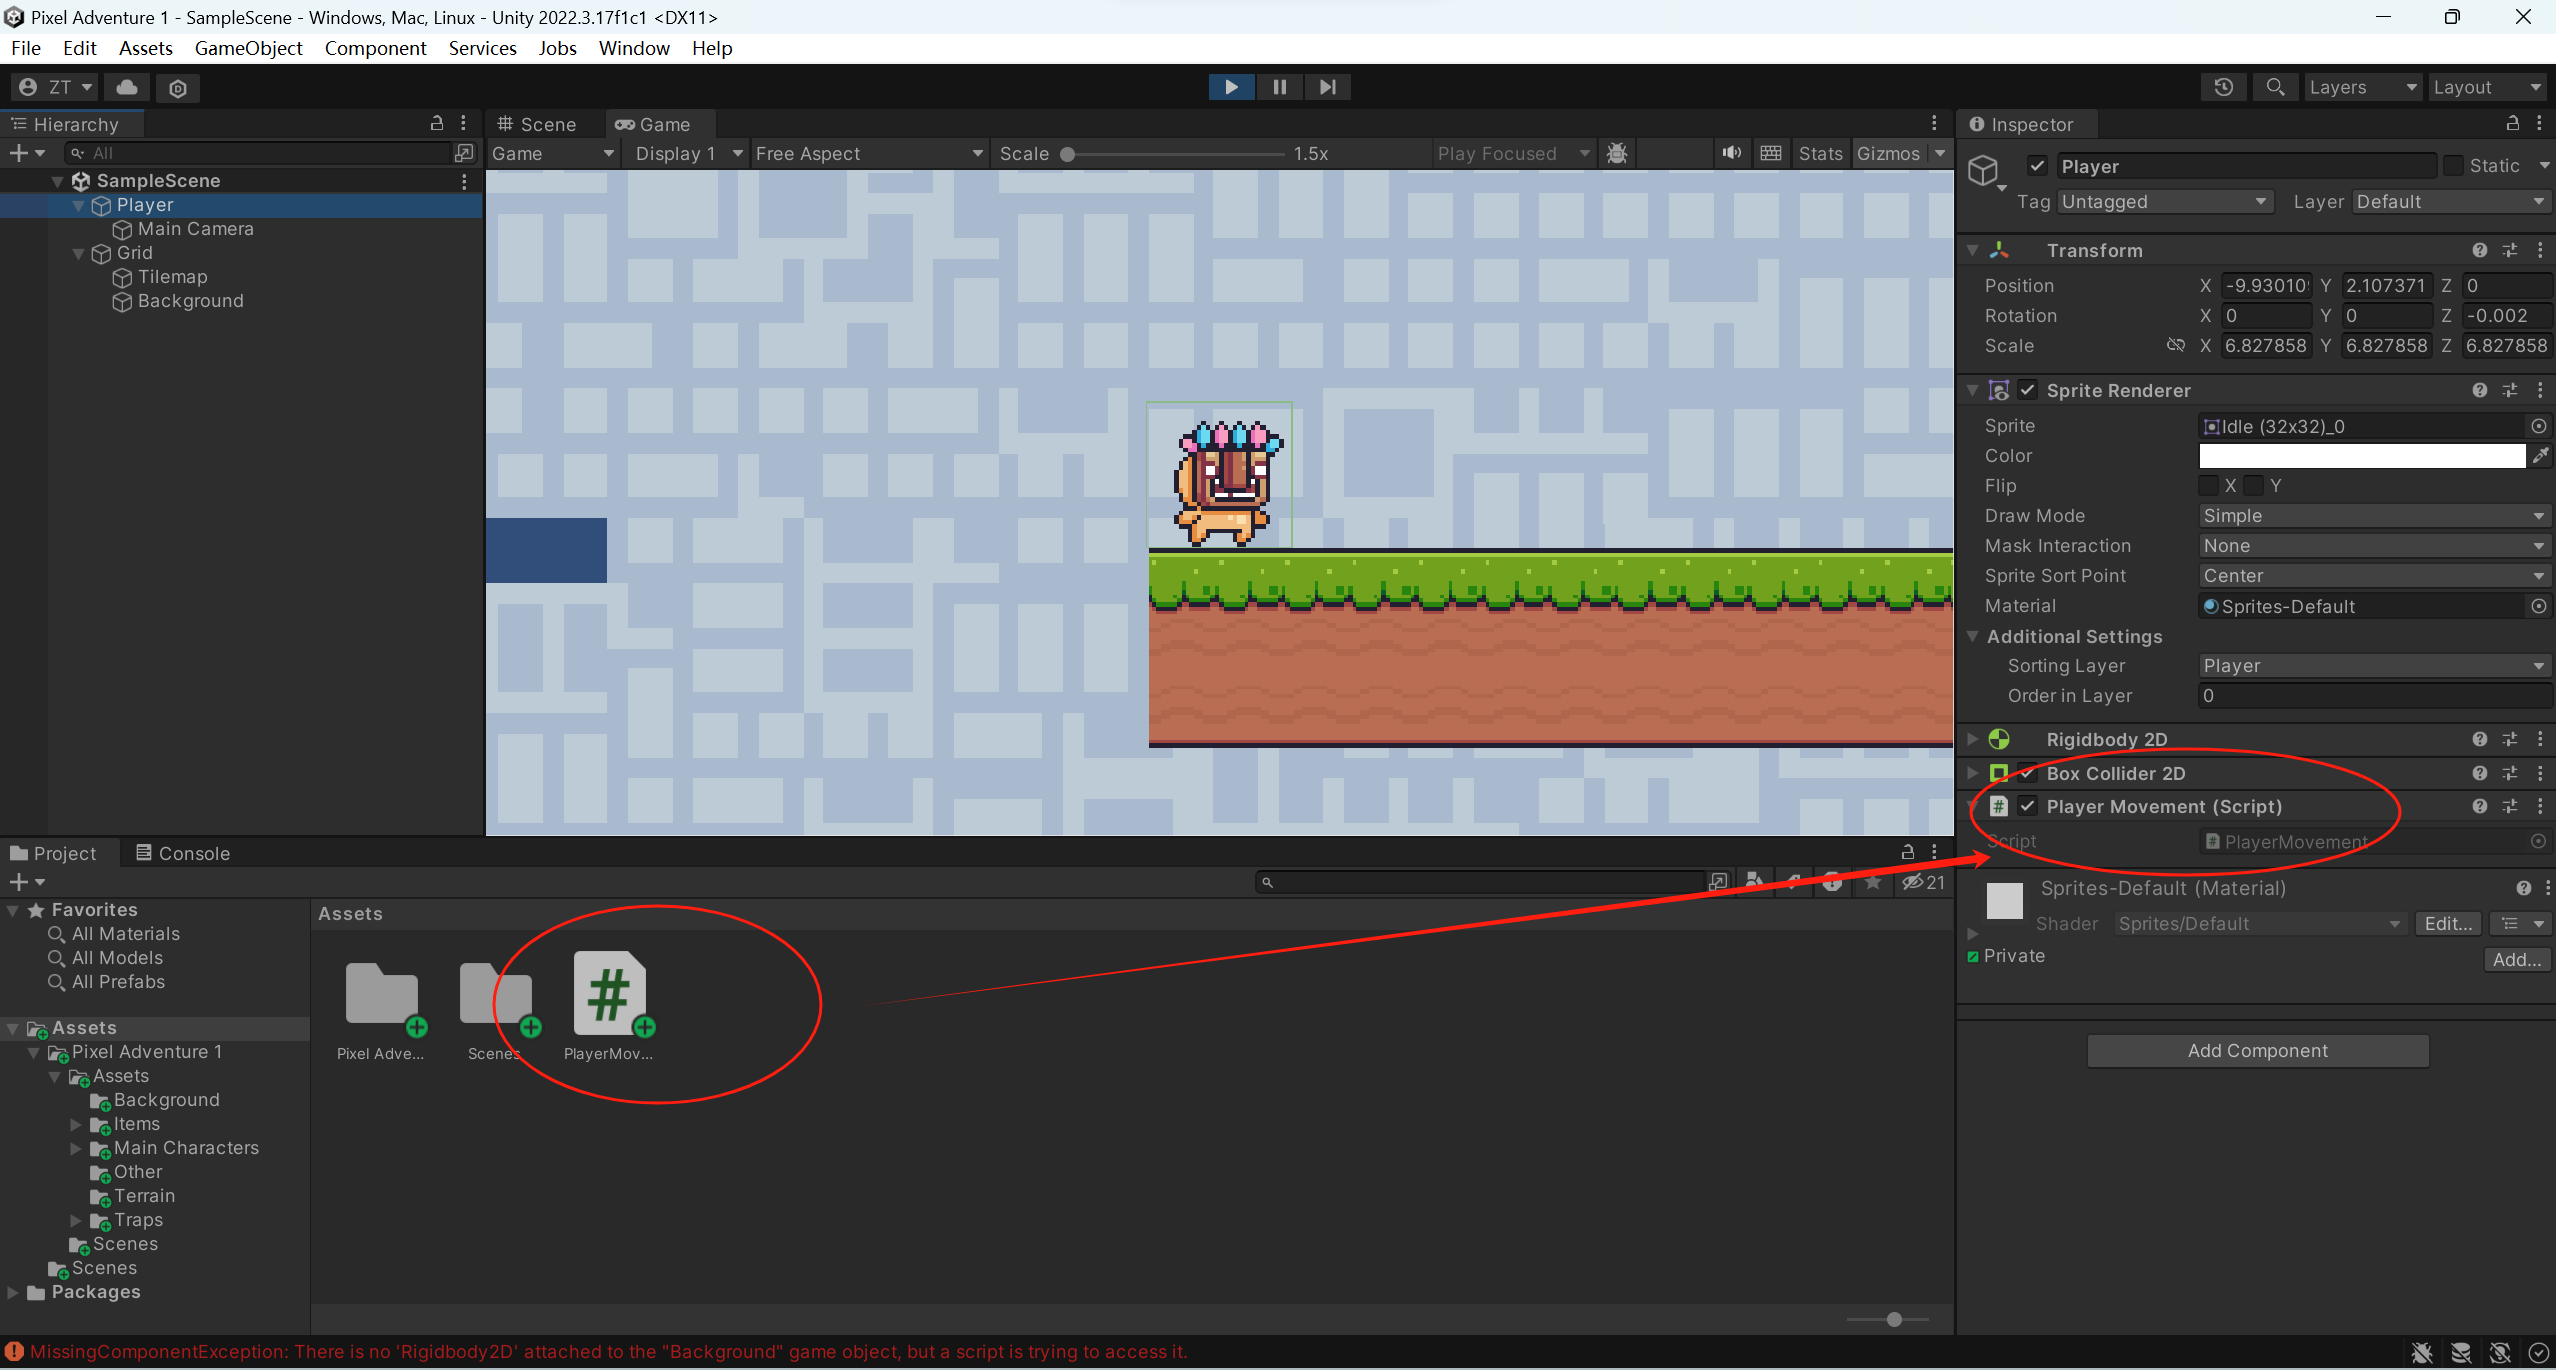Click the Add Component button
The height and width of the screenshot is (1370, 2556).
[x=2257, y=1050]
